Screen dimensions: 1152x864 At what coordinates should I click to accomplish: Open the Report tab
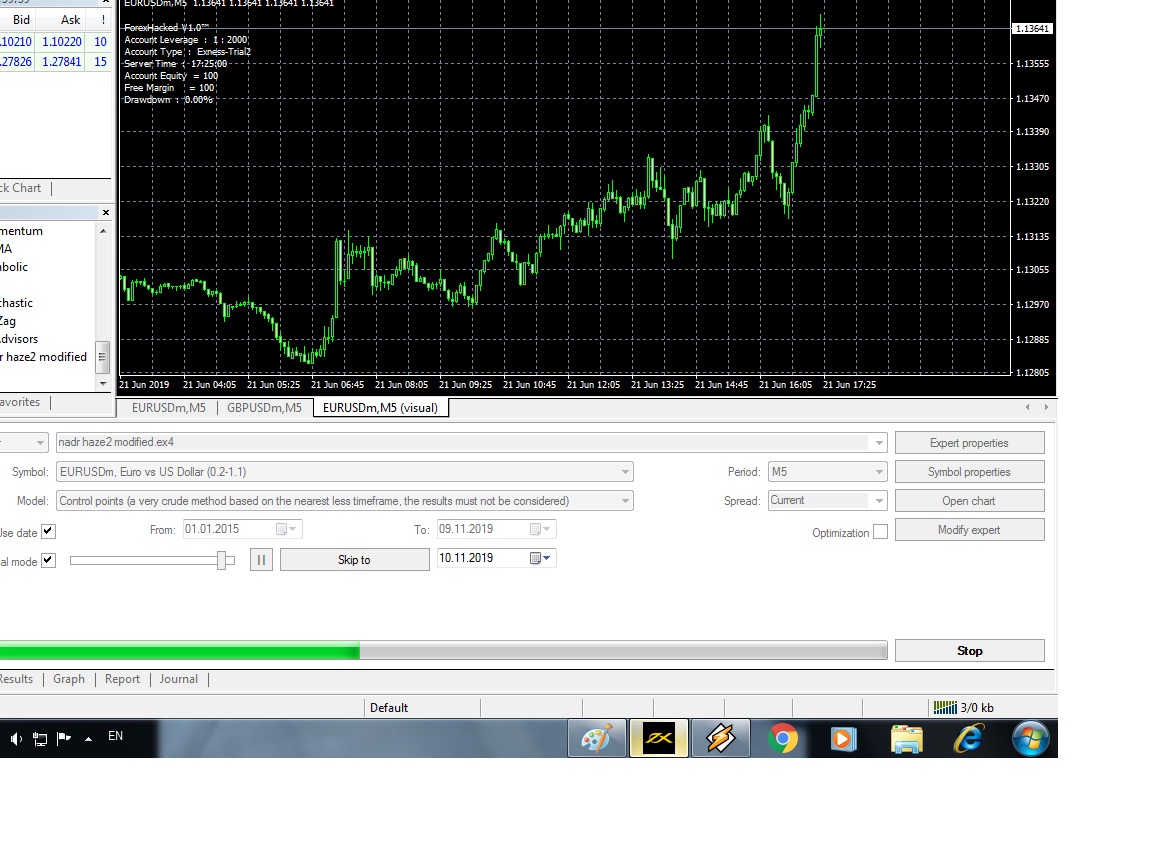pos(122,679)
